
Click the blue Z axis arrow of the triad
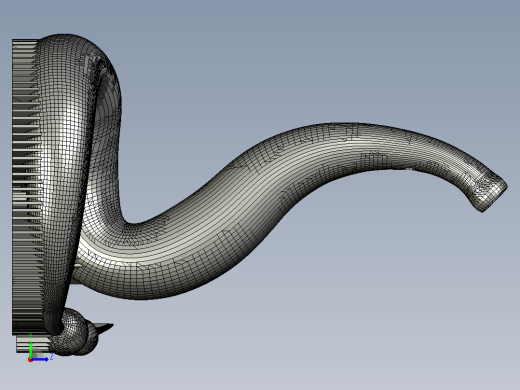41,359
